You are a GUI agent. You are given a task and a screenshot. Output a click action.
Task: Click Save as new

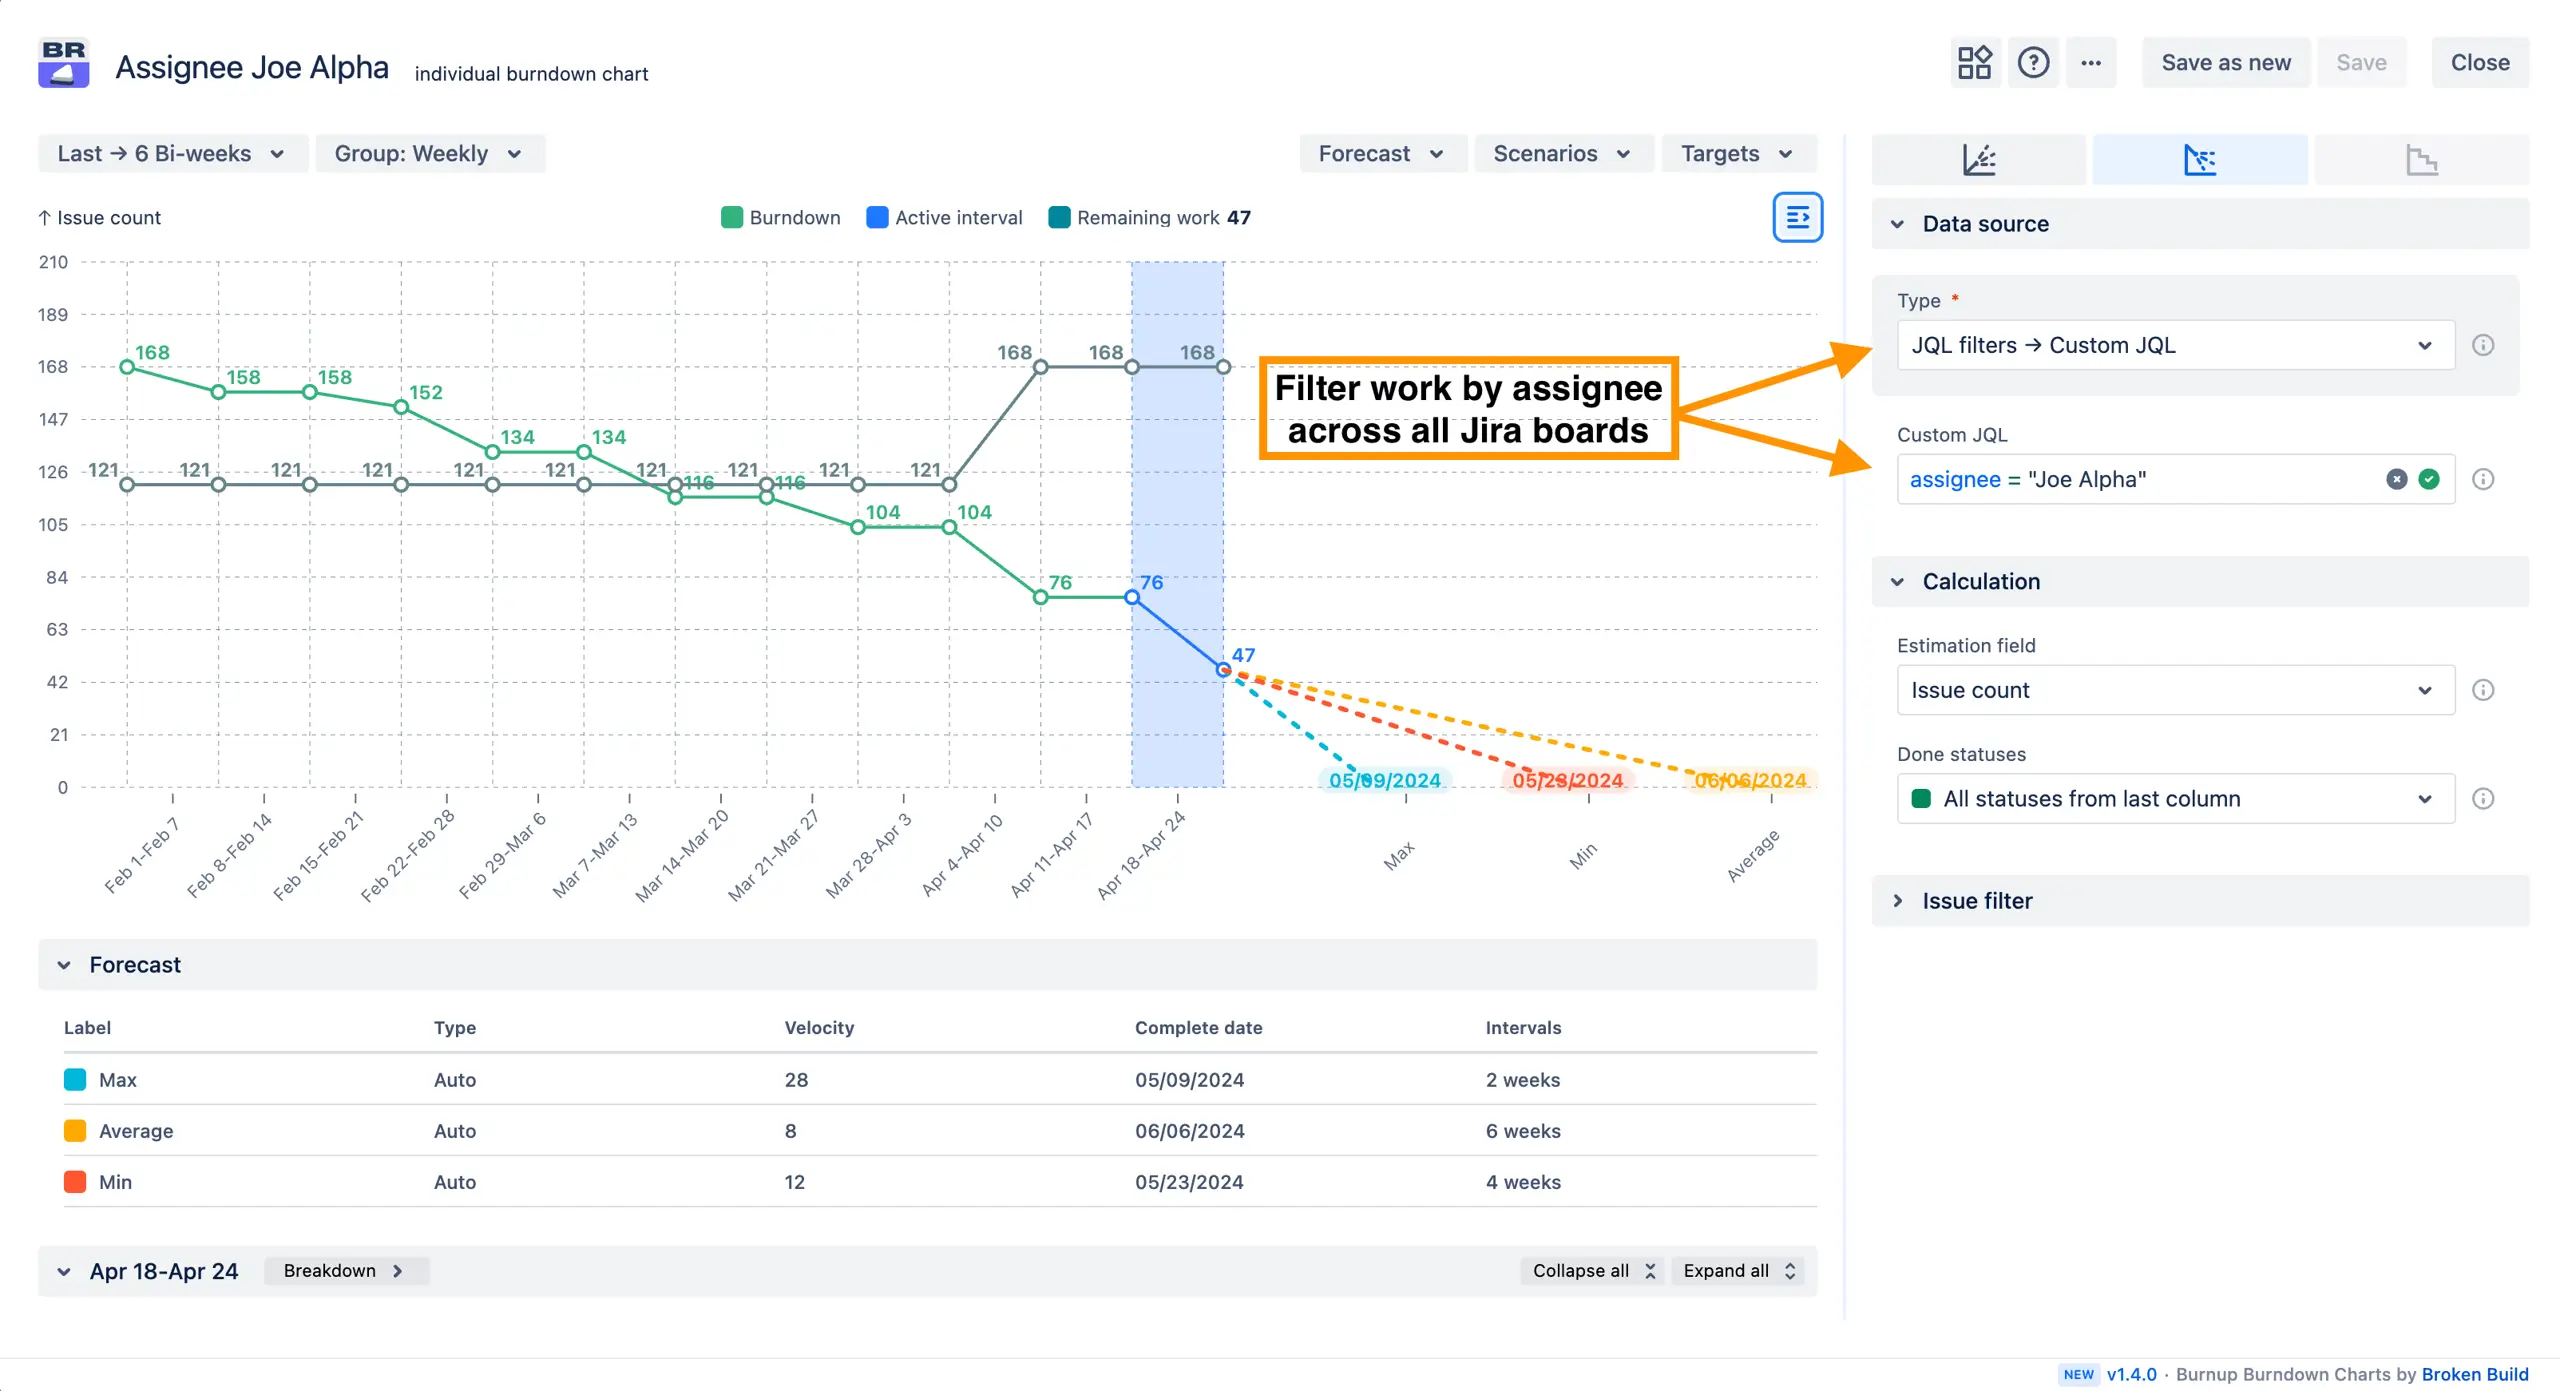[x=2226, y=63]
